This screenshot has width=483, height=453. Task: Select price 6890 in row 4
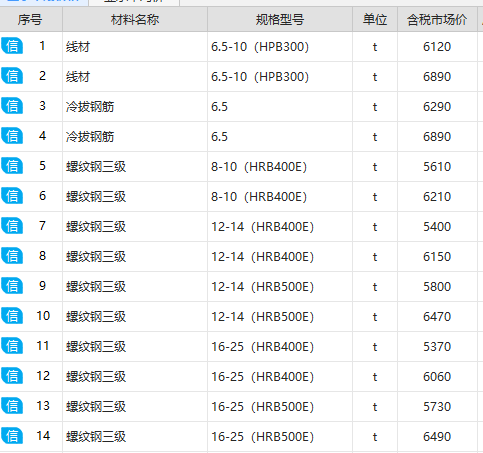(x=437, y=137)
